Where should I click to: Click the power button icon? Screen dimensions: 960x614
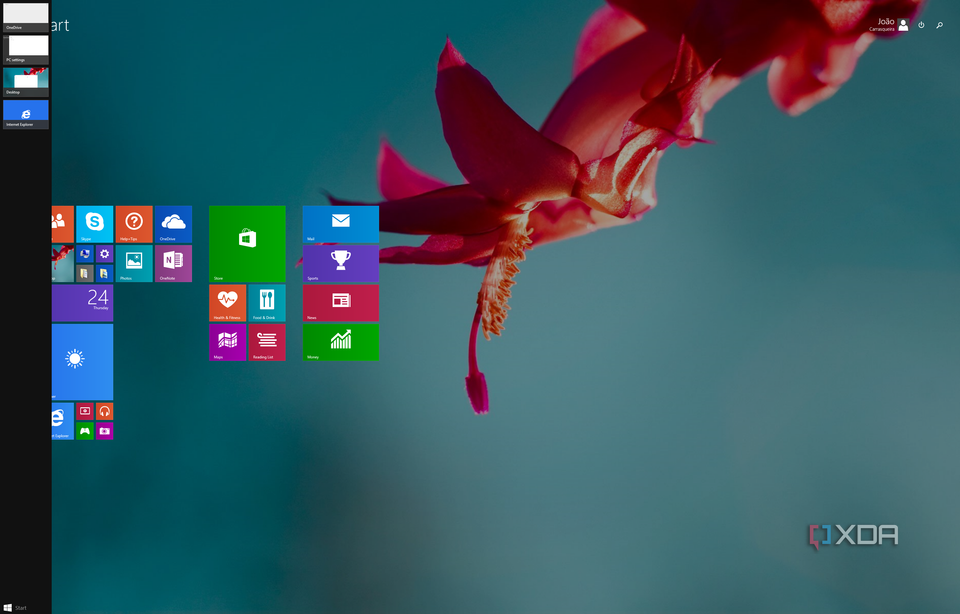[x=921, y=25]
